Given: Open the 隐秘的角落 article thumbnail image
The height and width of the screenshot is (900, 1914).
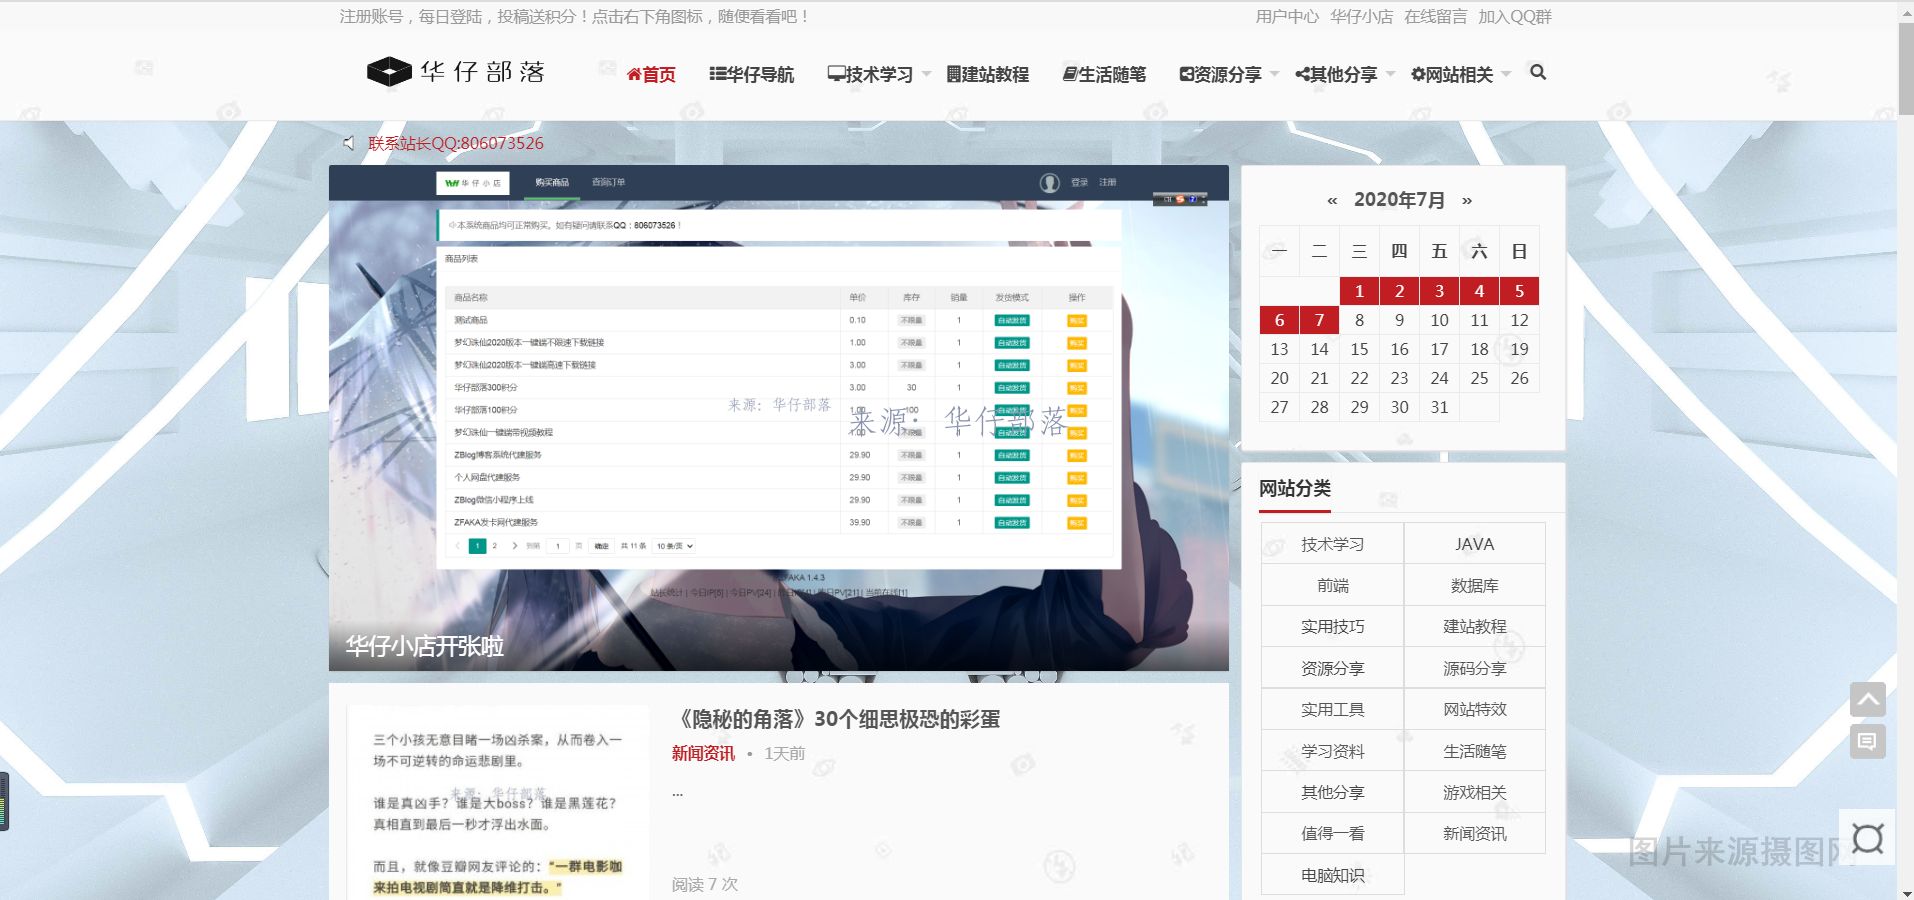Looking at the screenshot, I should coord(498,802).
